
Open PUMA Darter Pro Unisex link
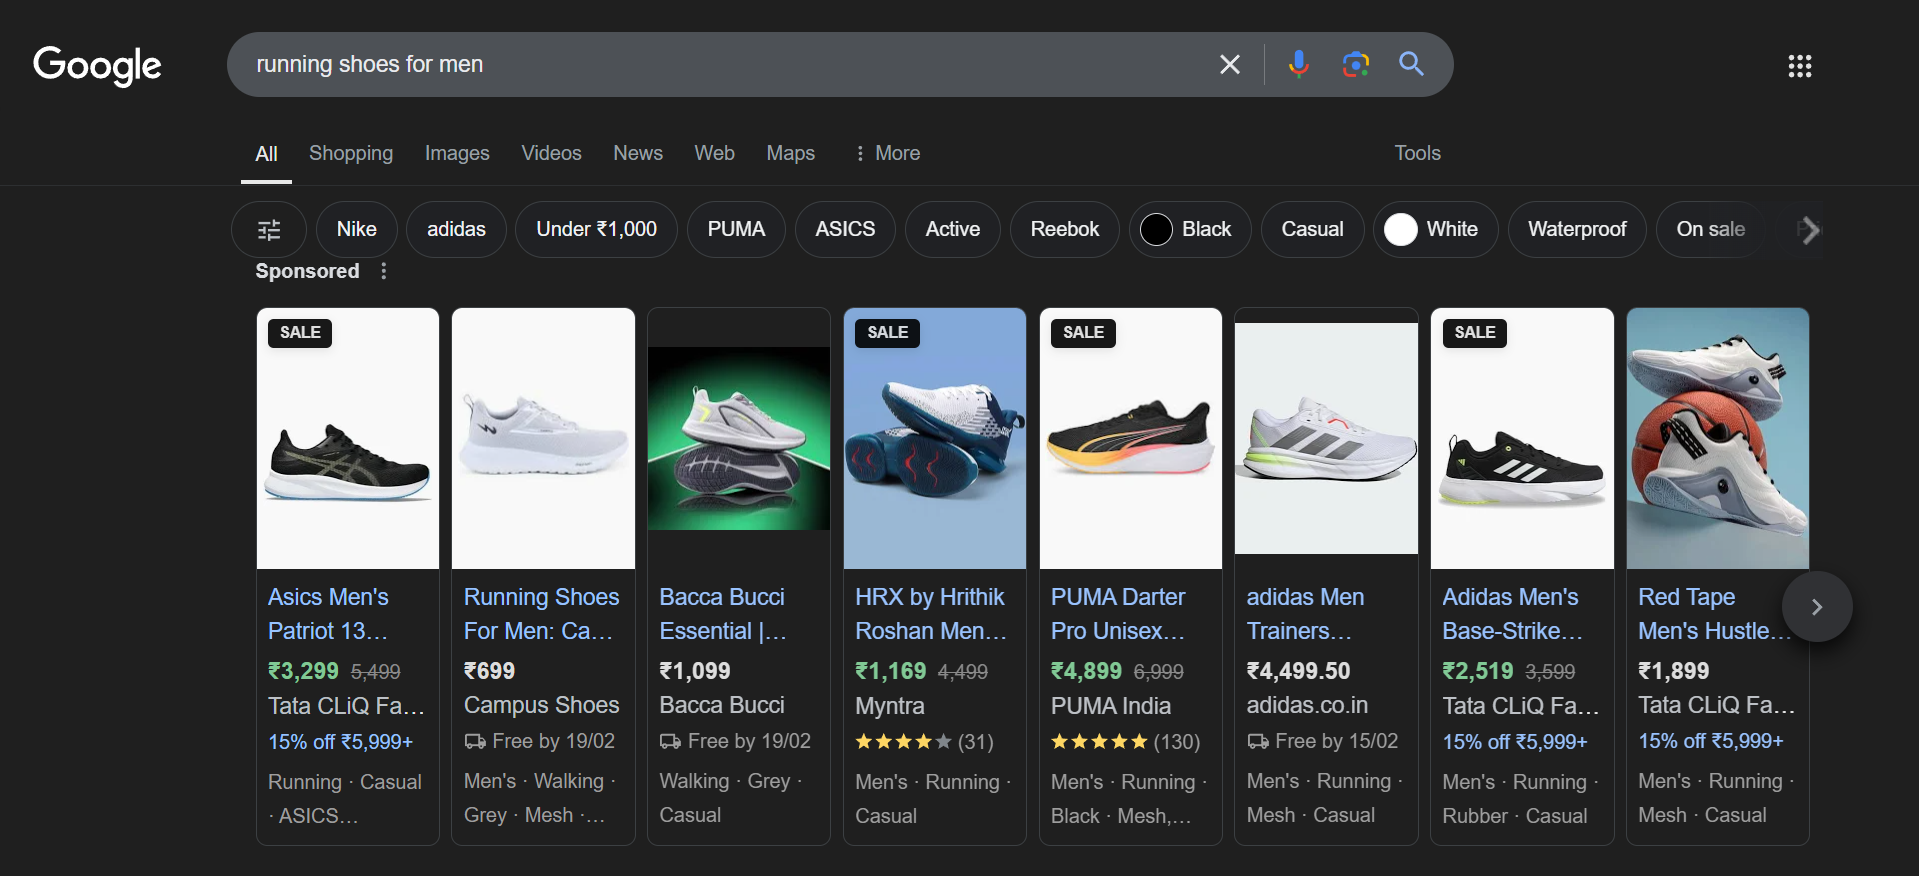coord(1118,614)
